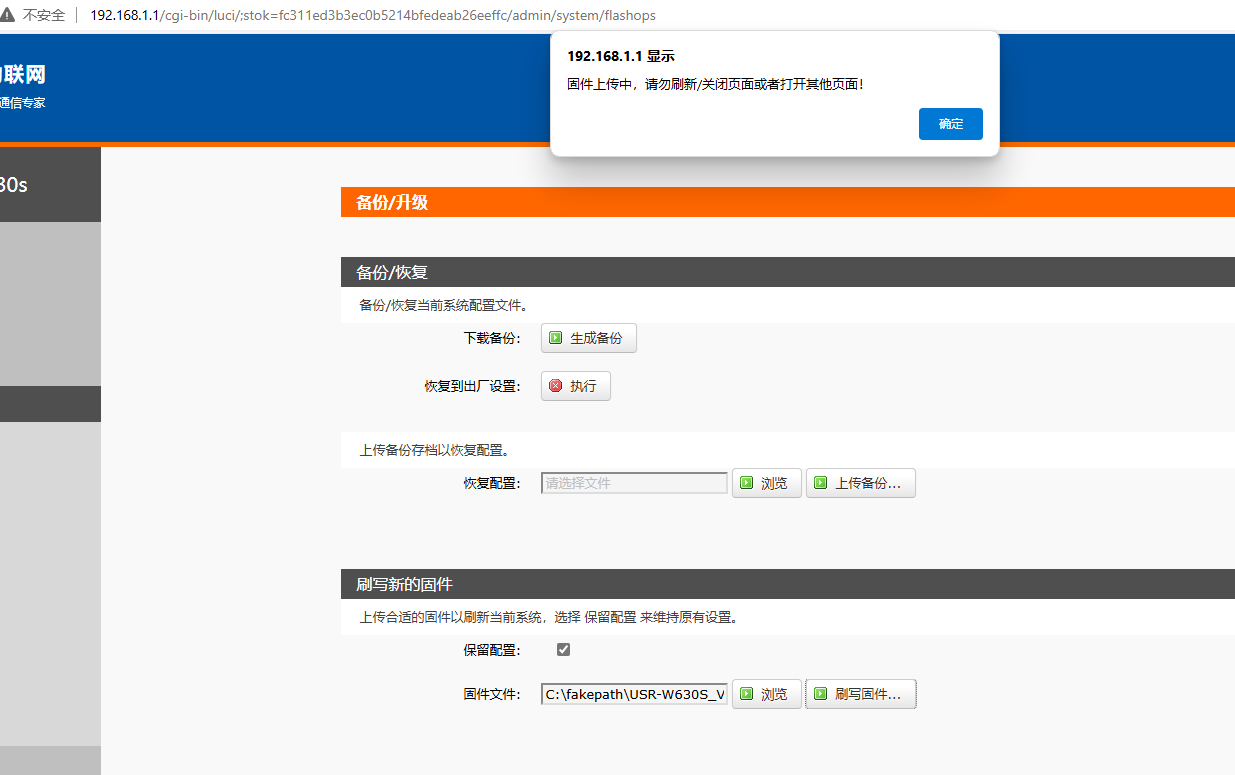Image resolution: width=1235 pixels, height=775 pixels.
Task: Open the second dark sidebar menu group
Action: [x=50, y=404]
